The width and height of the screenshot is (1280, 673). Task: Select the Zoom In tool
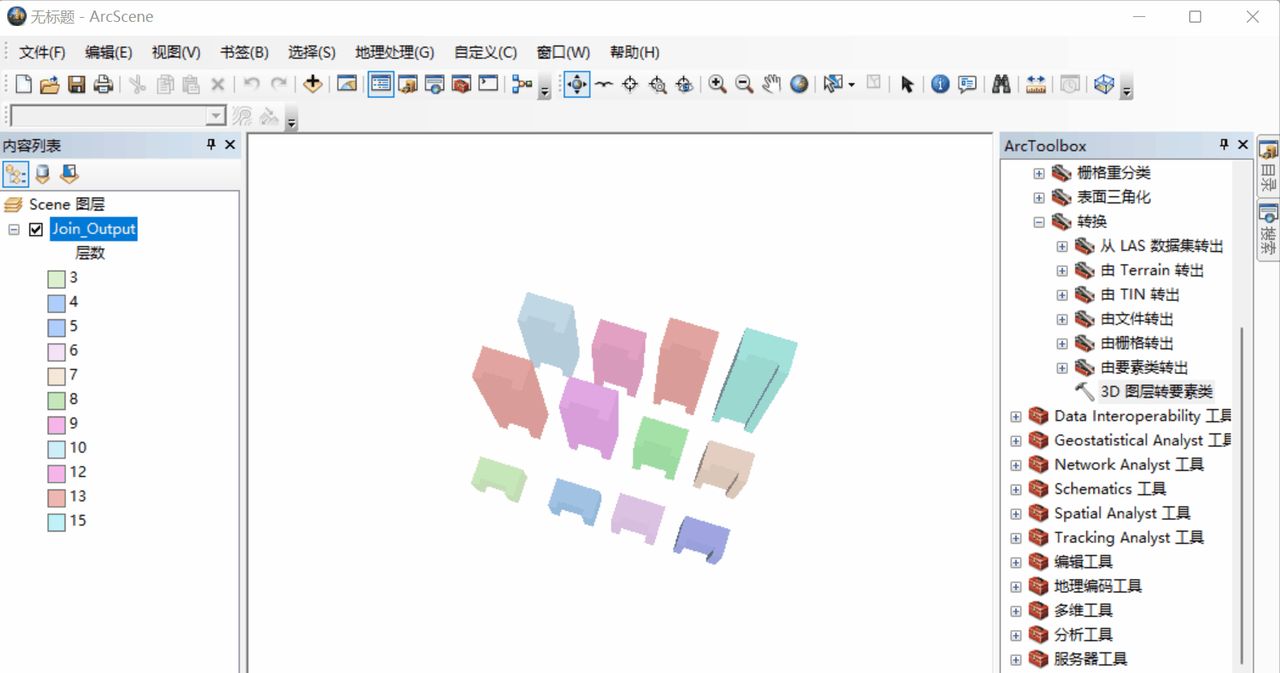click(719, 84)
